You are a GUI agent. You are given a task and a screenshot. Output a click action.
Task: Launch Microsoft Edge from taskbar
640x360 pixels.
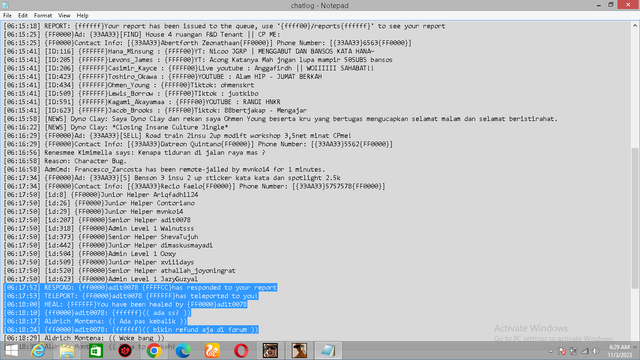click(x=183, y=351)
